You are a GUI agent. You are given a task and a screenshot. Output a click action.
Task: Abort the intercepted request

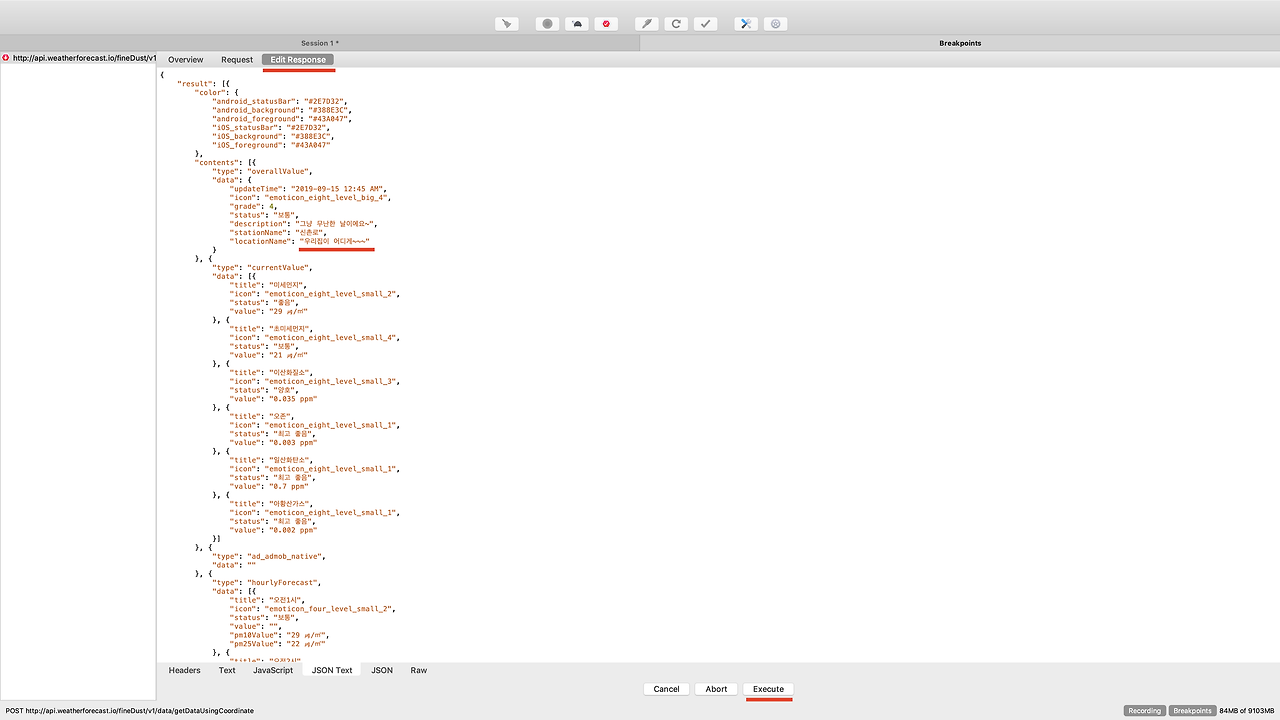pos(716,688)
